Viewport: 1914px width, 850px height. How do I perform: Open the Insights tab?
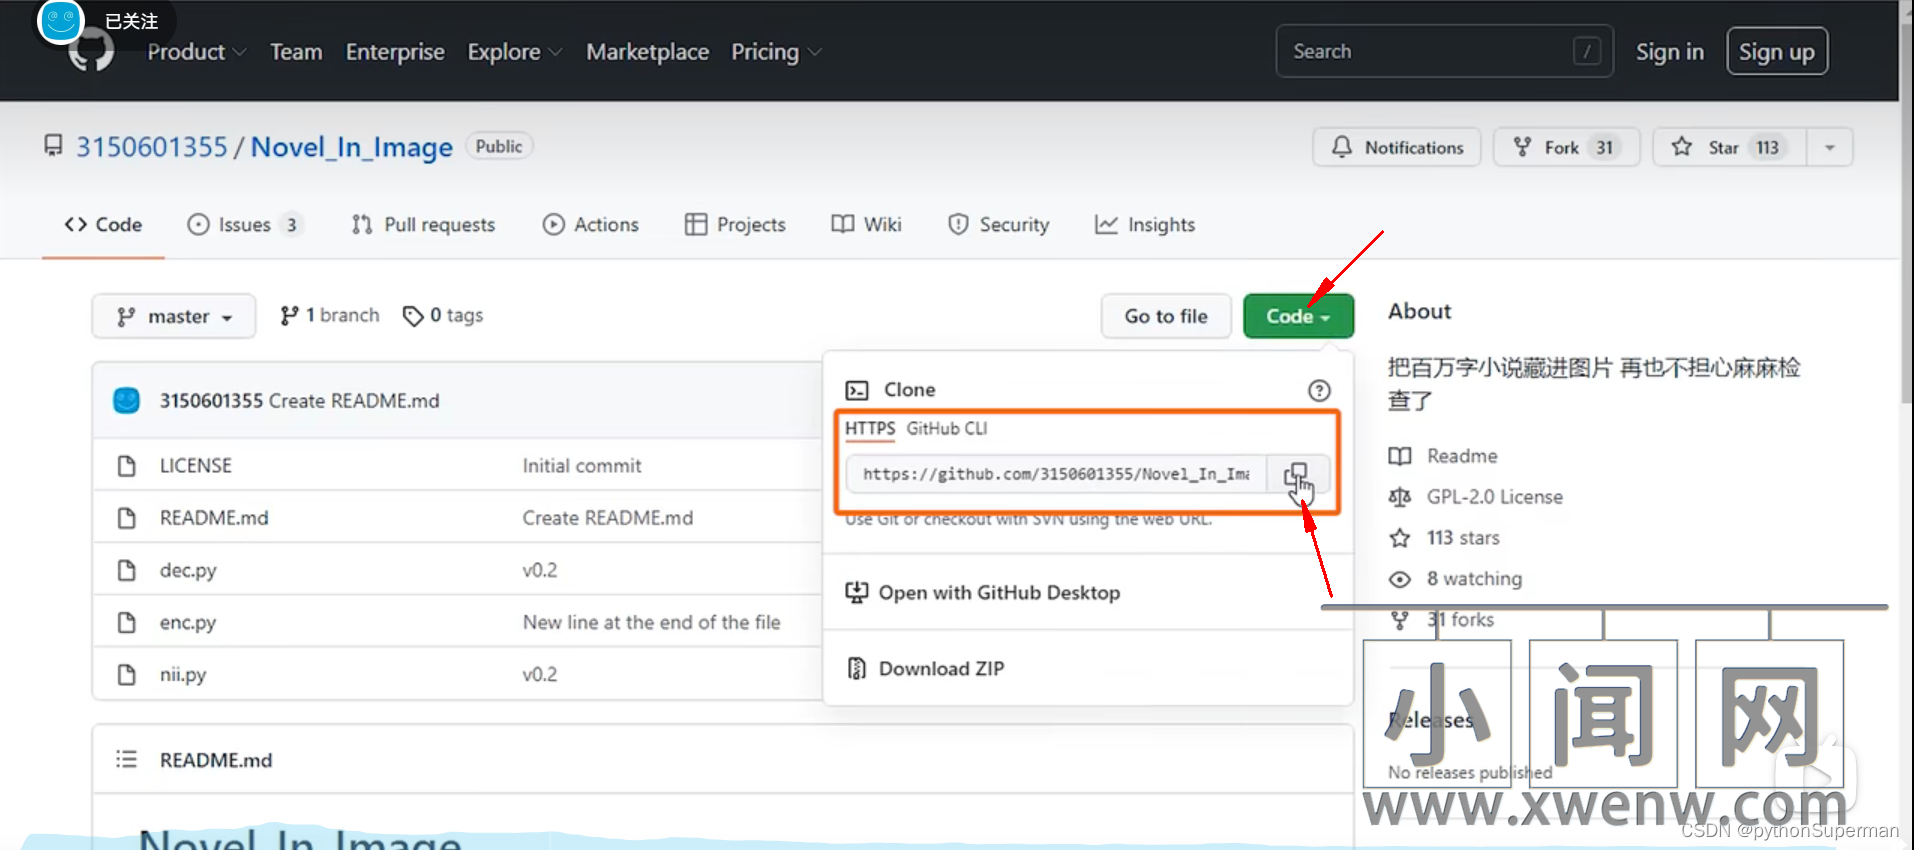click(1145, 225)
